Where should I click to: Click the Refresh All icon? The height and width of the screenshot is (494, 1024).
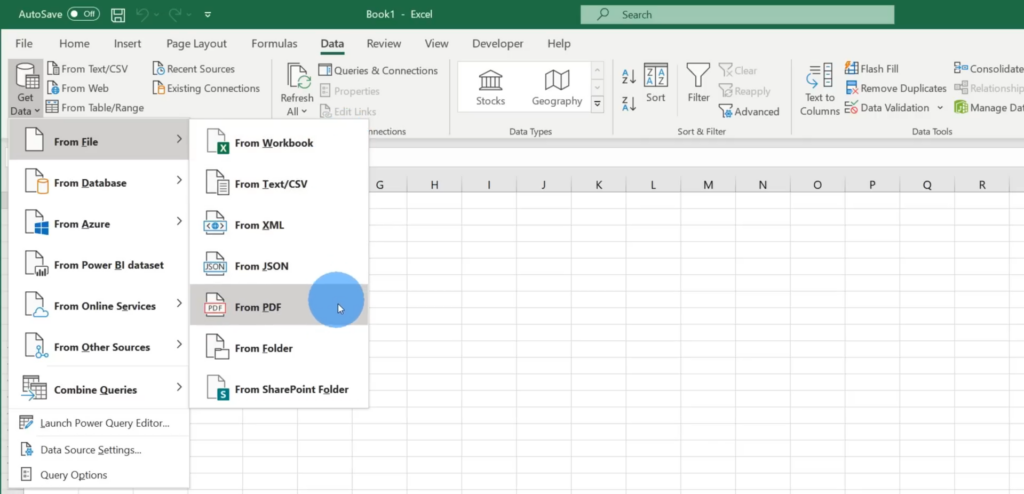(x=297, y=78)
